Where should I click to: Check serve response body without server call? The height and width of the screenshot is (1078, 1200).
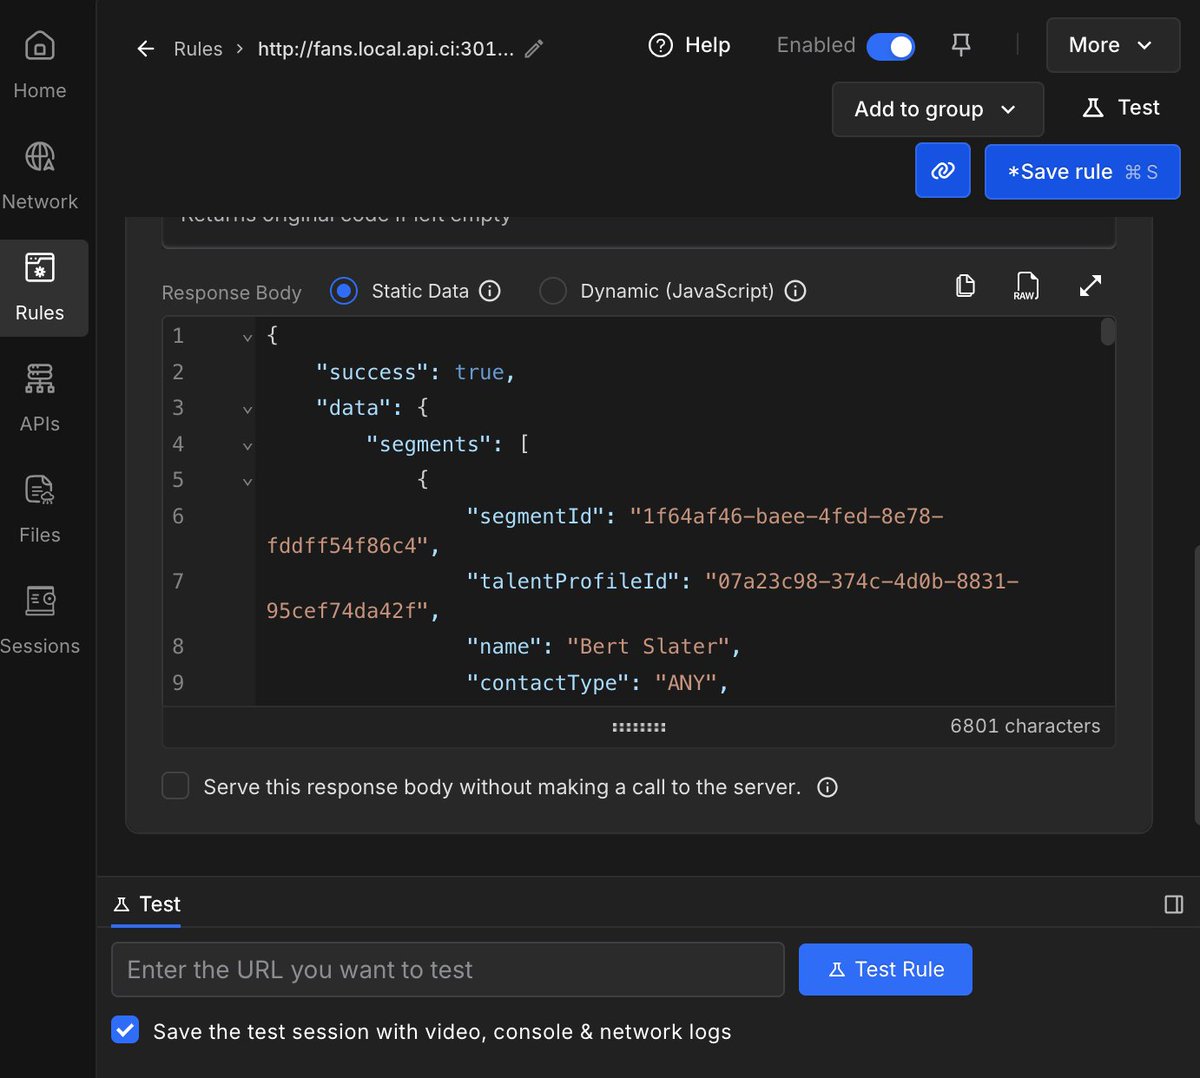pos(176,786)
